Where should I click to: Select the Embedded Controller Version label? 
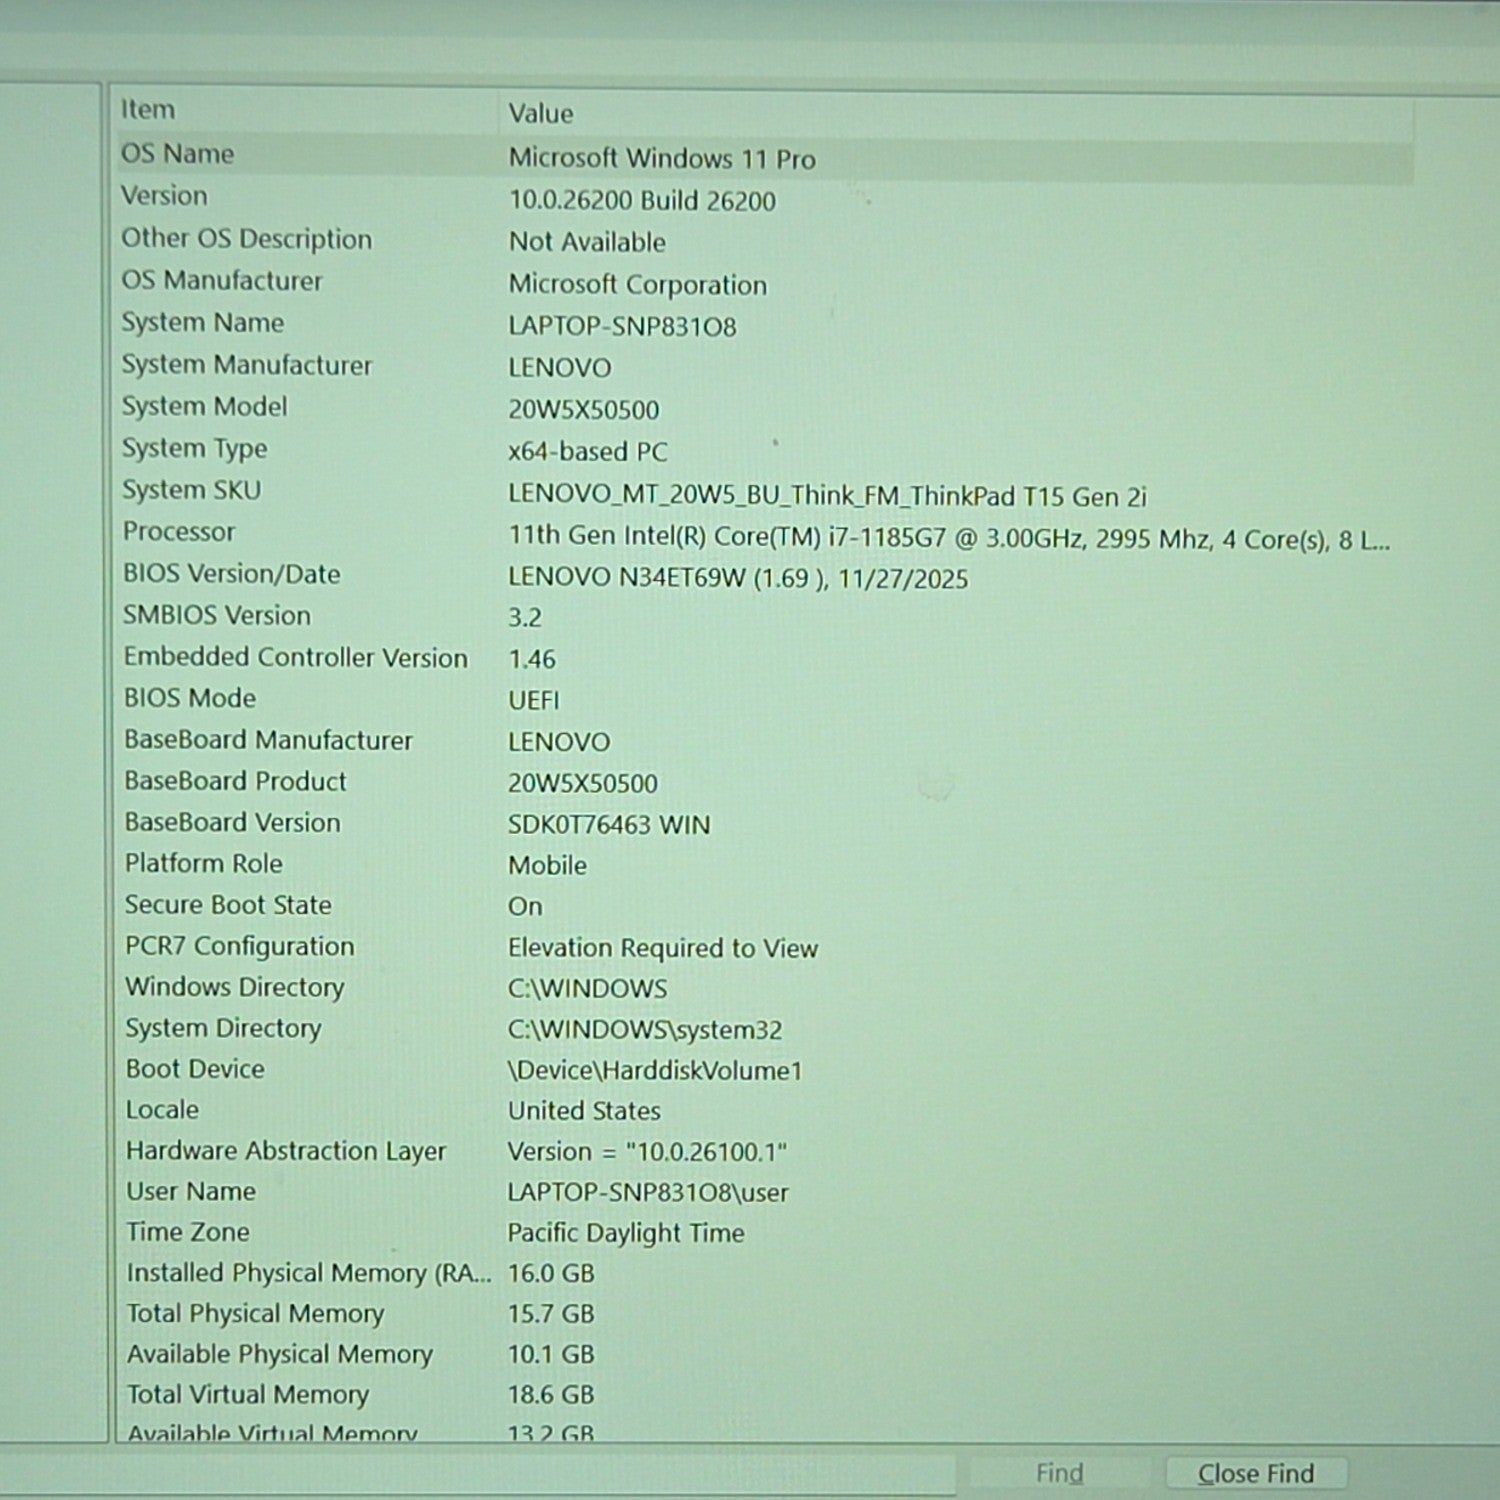(x=296, y=657)
